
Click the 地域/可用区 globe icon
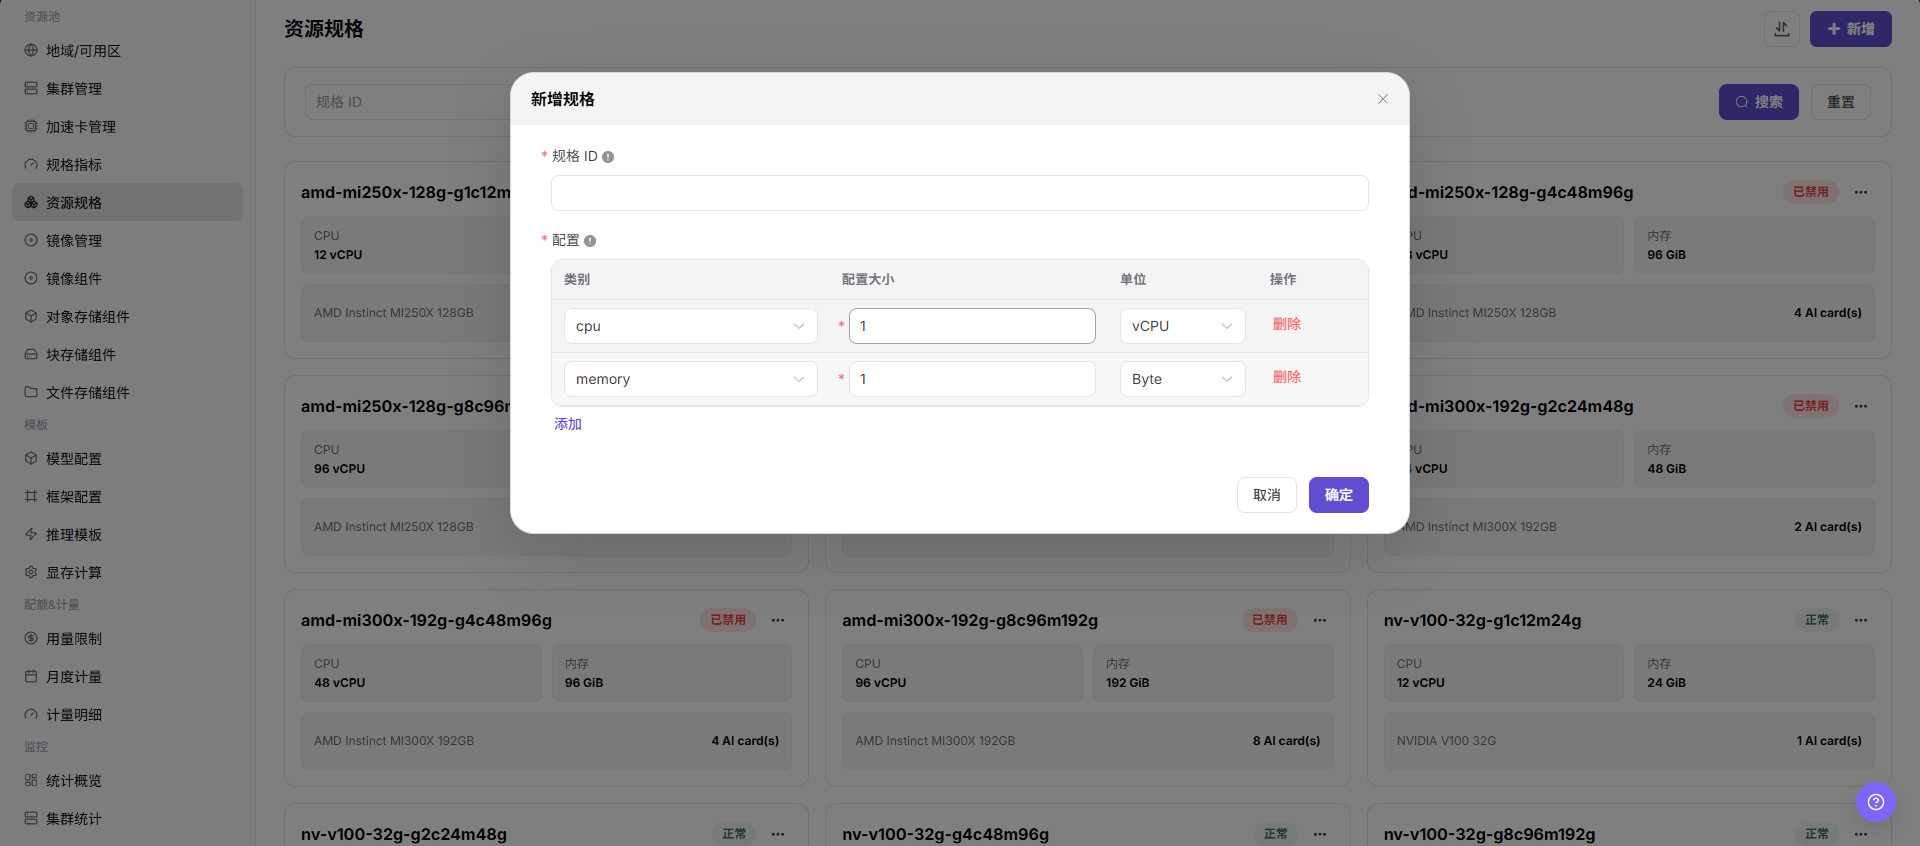tap(31, 50)
